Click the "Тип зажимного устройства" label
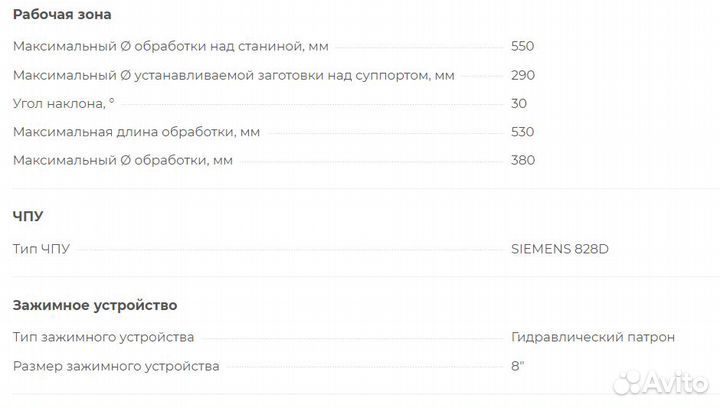 [x=104, y=337]
